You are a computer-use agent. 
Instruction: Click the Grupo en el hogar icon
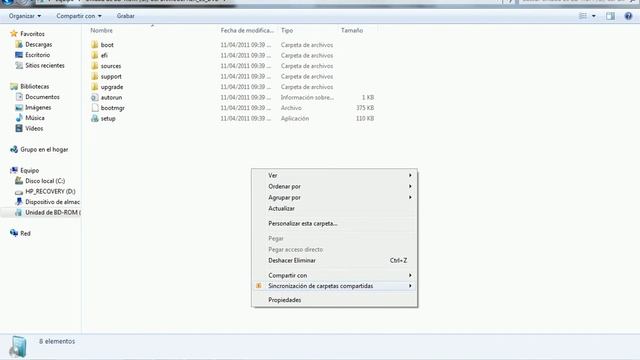(x=14, y=149)
